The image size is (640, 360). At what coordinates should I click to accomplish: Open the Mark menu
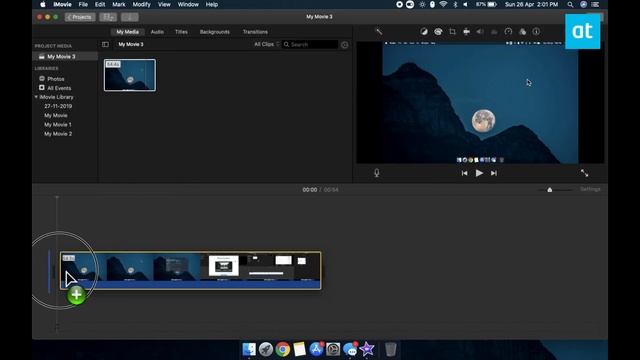[x=119, y=4]
